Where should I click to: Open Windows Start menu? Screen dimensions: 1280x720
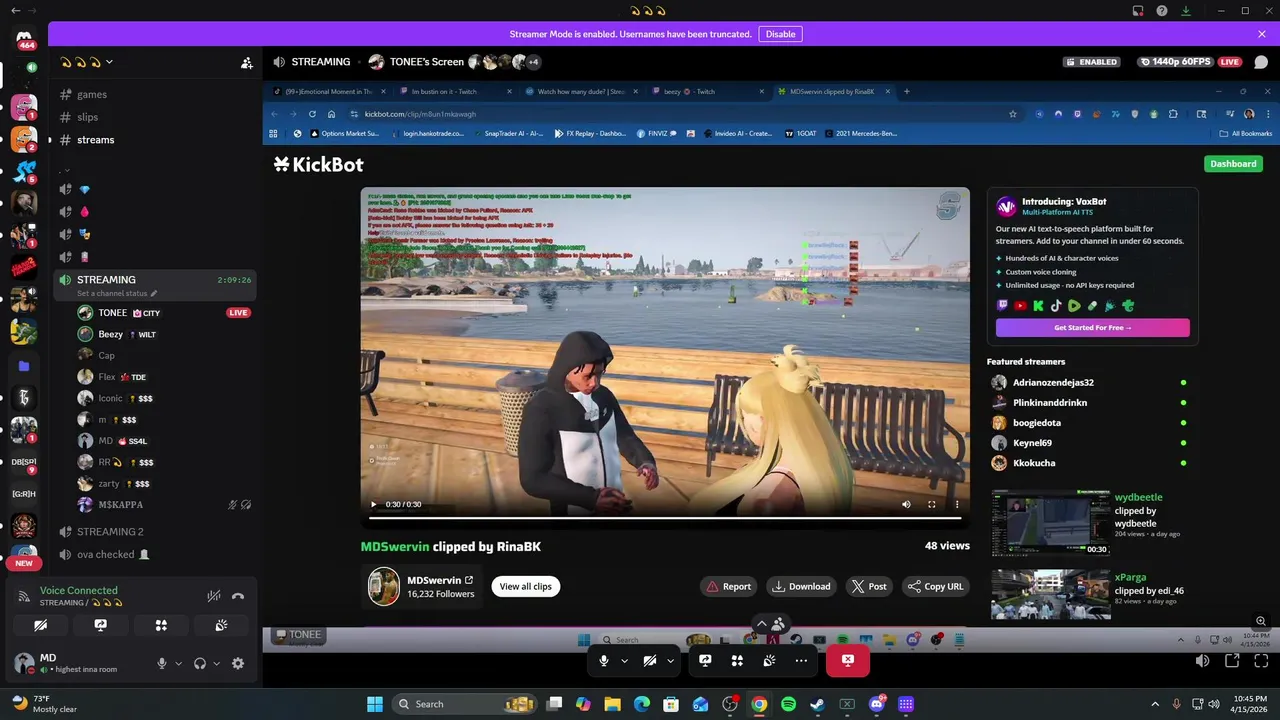pyautogui.click(x=375, y=704)
